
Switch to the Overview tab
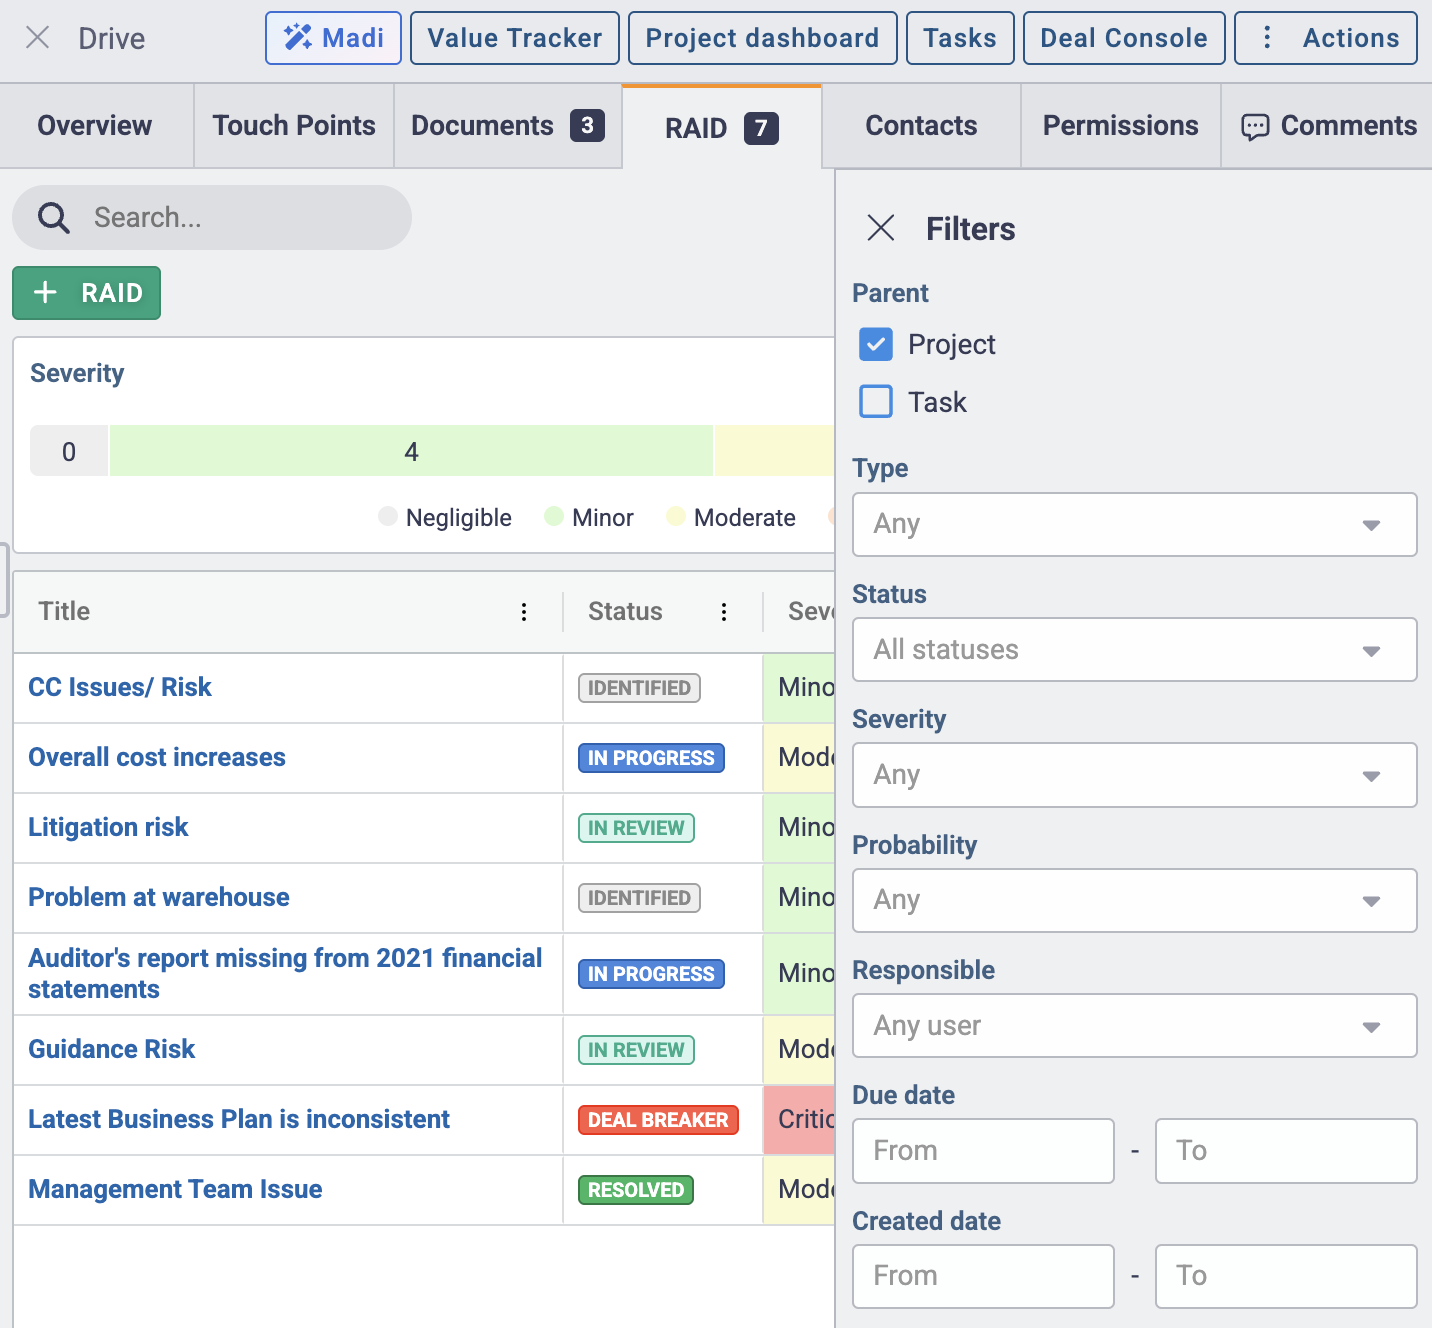95,126
